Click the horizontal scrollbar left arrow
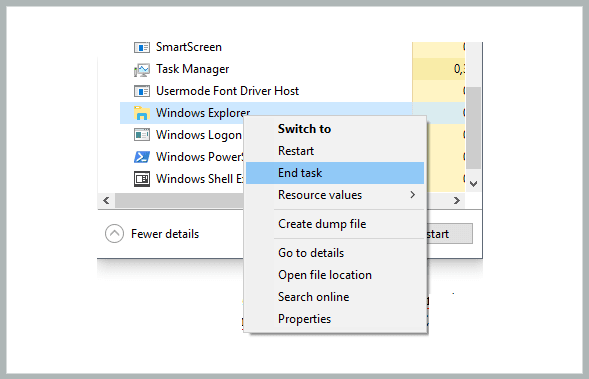The image size is (589, 379). [106, 201]
